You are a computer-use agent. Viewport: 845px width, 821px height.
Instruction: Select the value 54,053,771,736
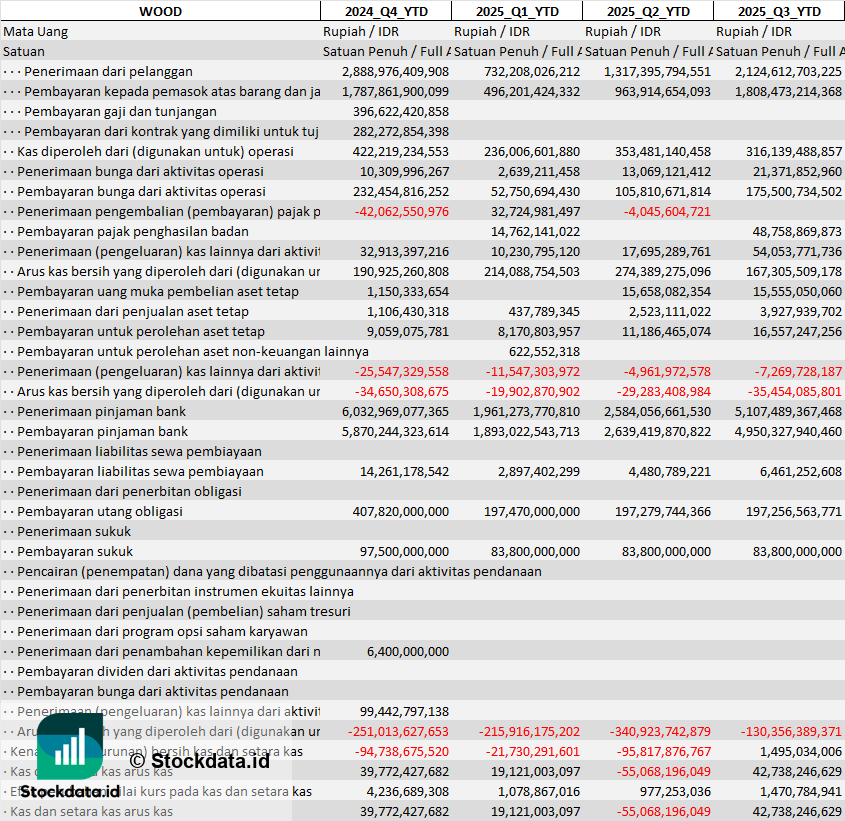797,251
